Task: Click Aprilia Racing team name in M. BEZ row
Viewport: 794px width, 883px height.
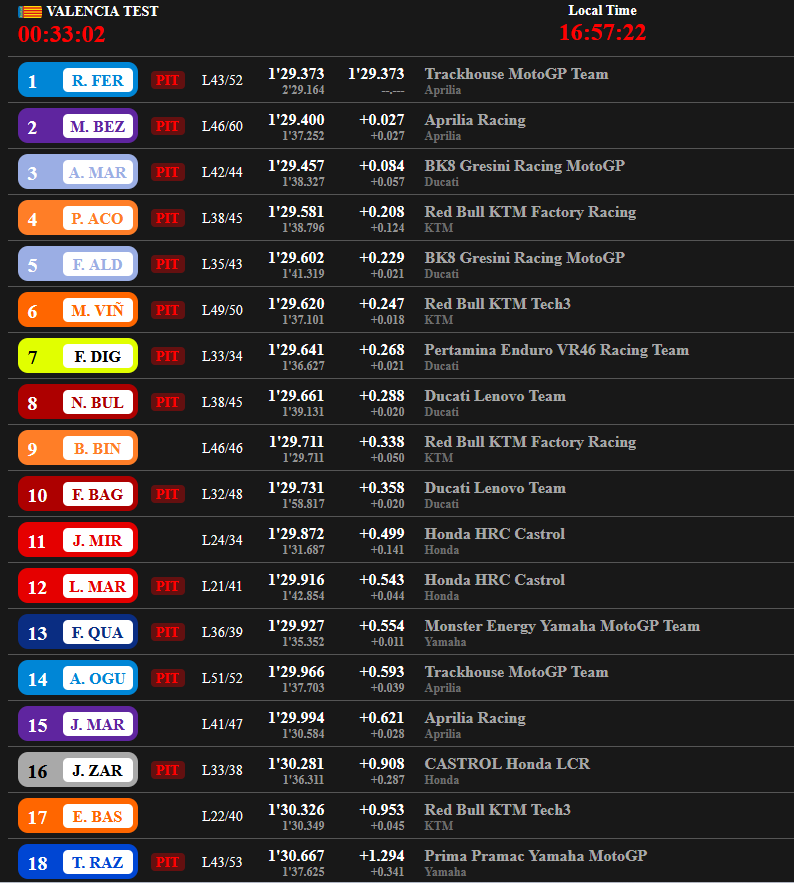Action: (x=475, y=120)
